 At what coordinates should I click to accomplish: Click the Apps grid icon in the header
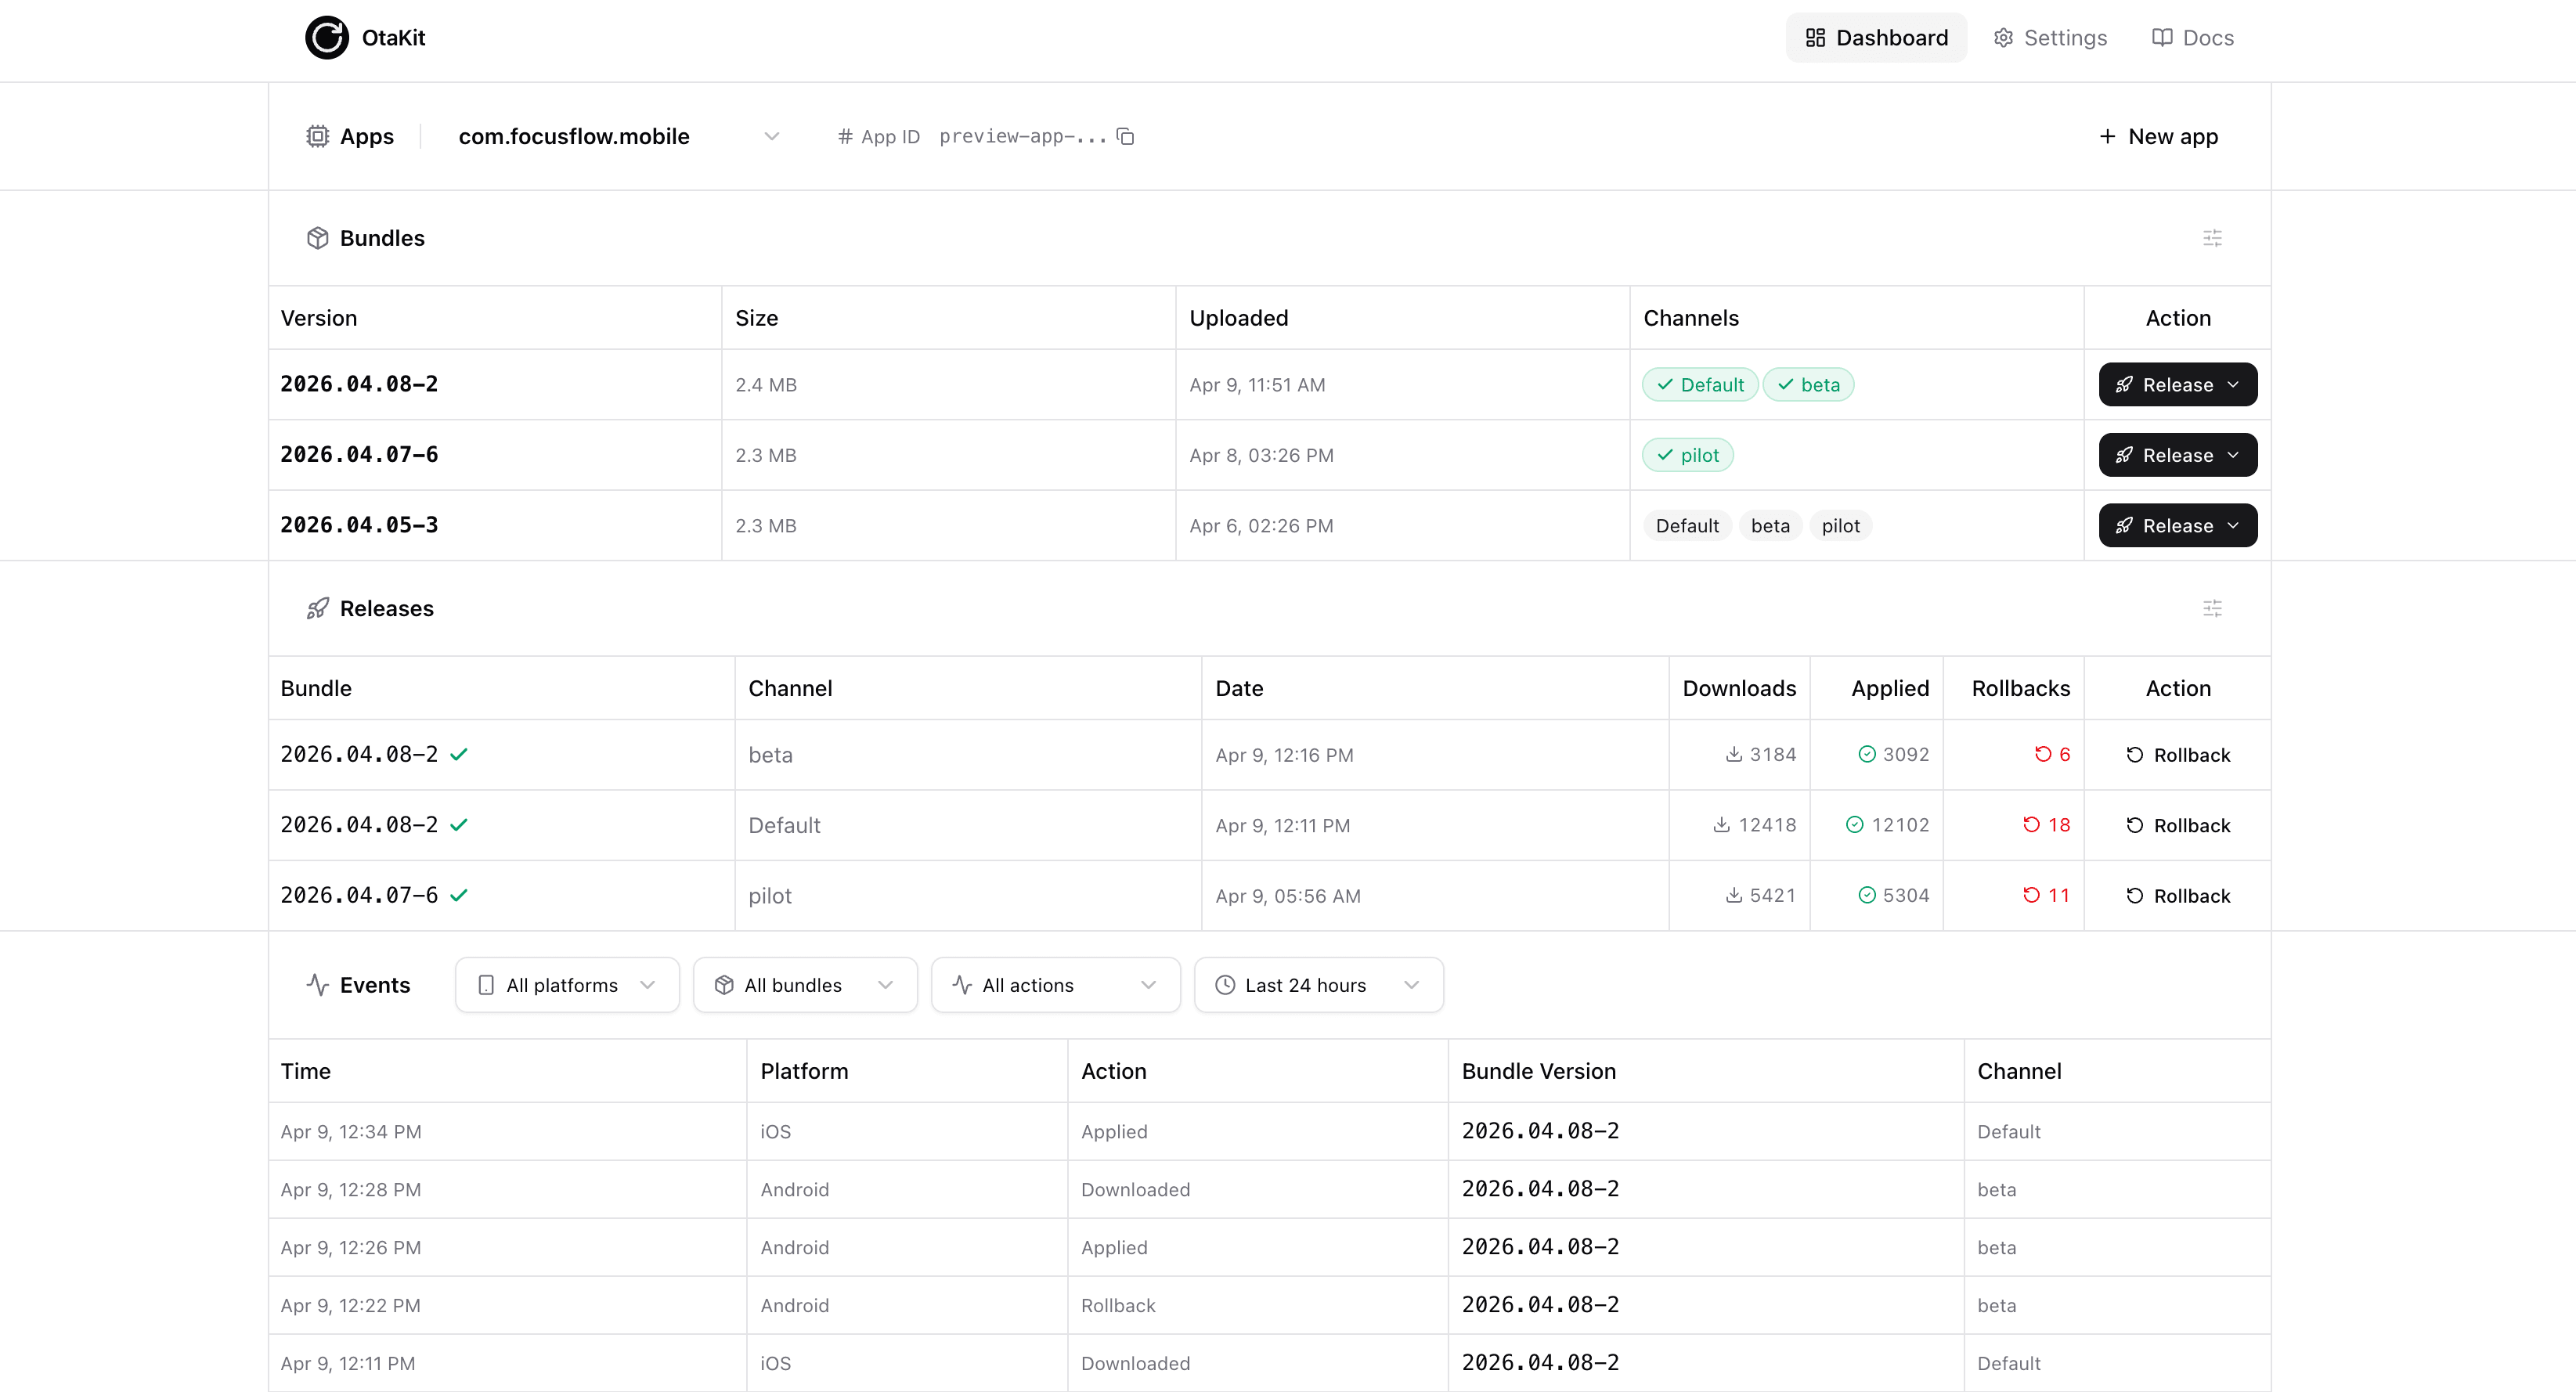coord(317,136)
